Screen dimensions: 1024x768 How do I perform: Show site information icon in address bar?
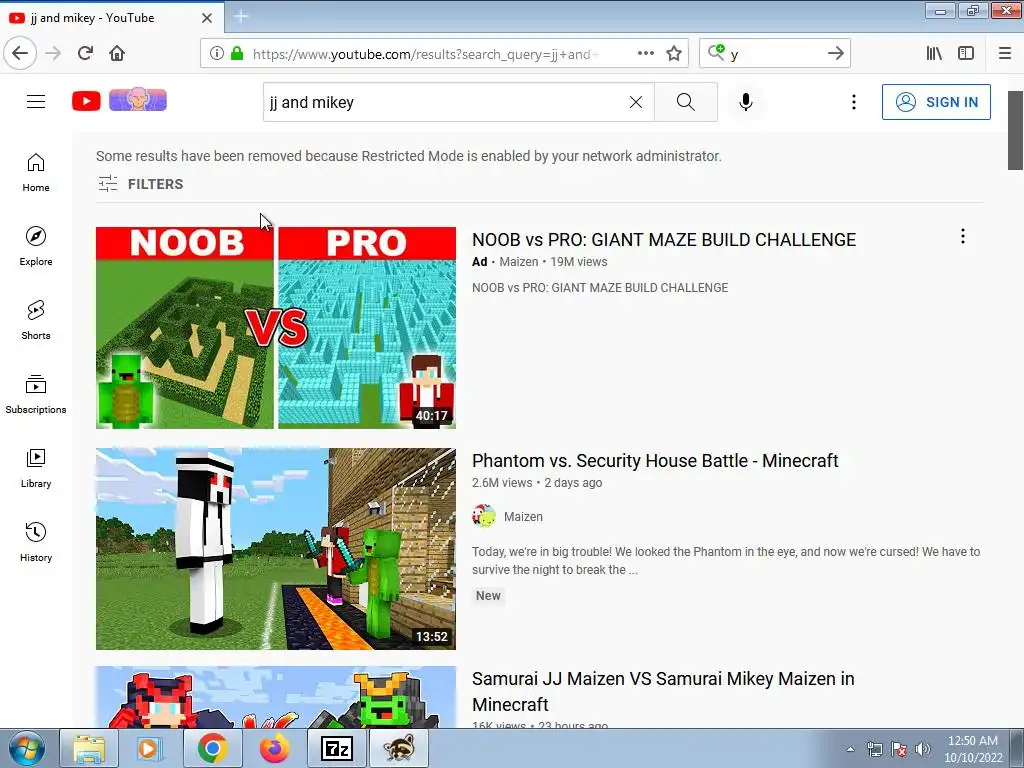[217, 54]
